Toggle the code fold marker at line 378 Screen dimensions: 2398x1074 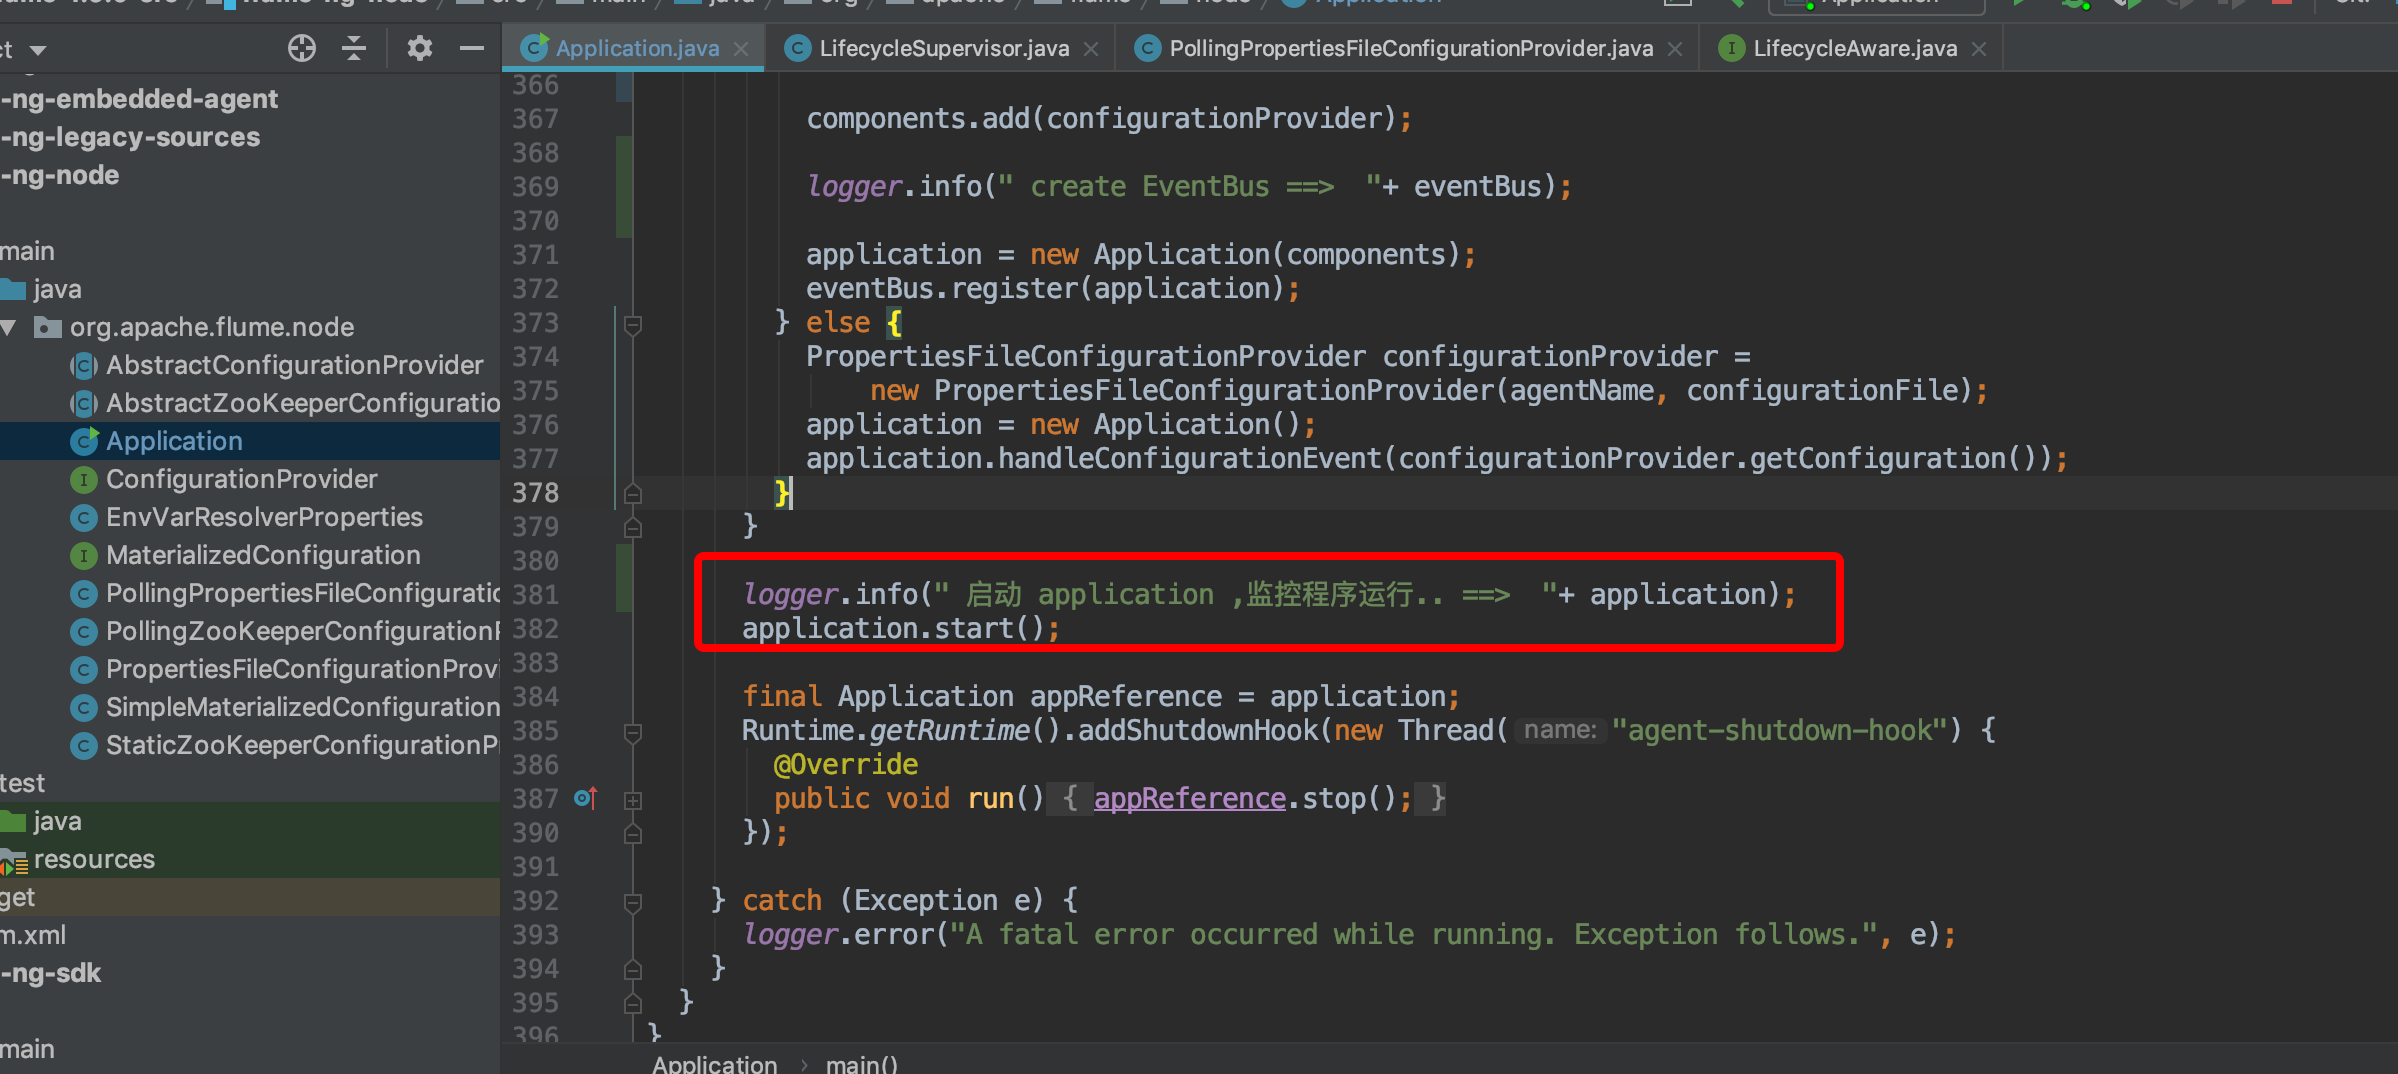point(632,492)
